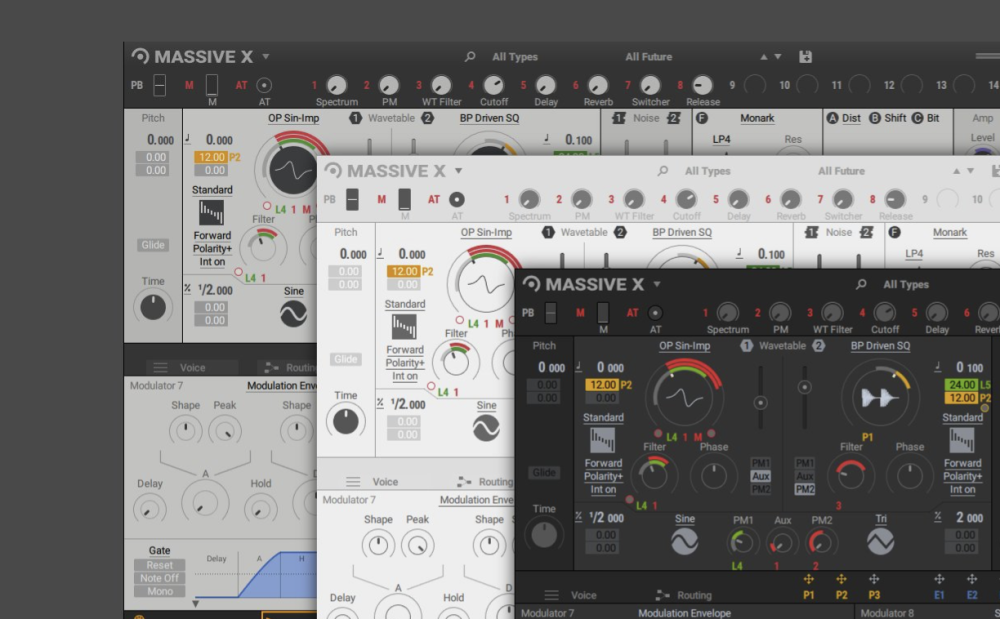
Task: Select Mono trigger mode in gray window
Action: (159, 592)
